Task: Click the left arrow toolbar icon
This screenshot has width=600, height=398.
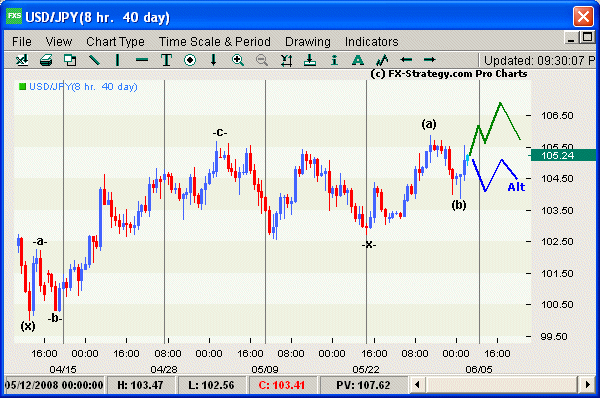Action: click(406, 59)
